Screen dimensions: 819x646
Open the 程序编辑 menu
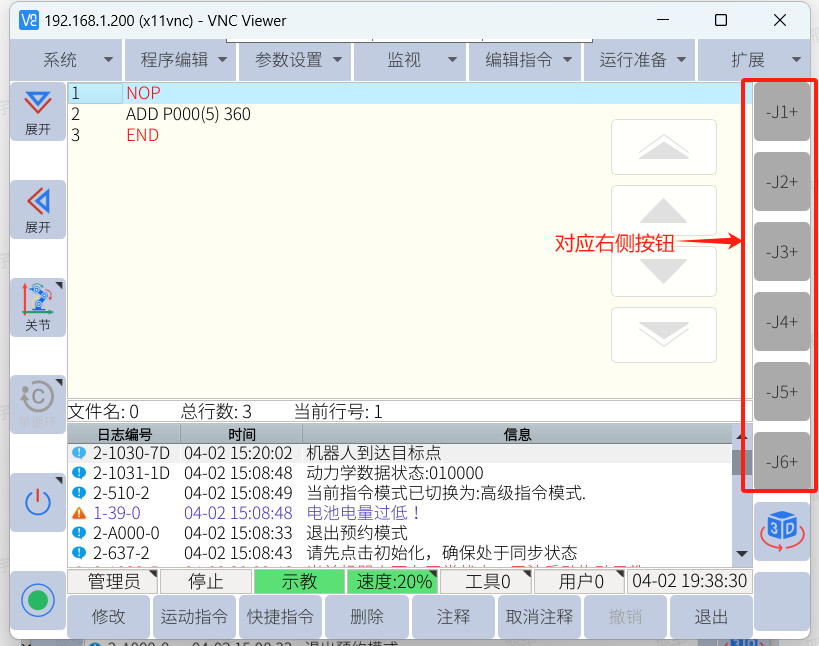click(181, 60)
